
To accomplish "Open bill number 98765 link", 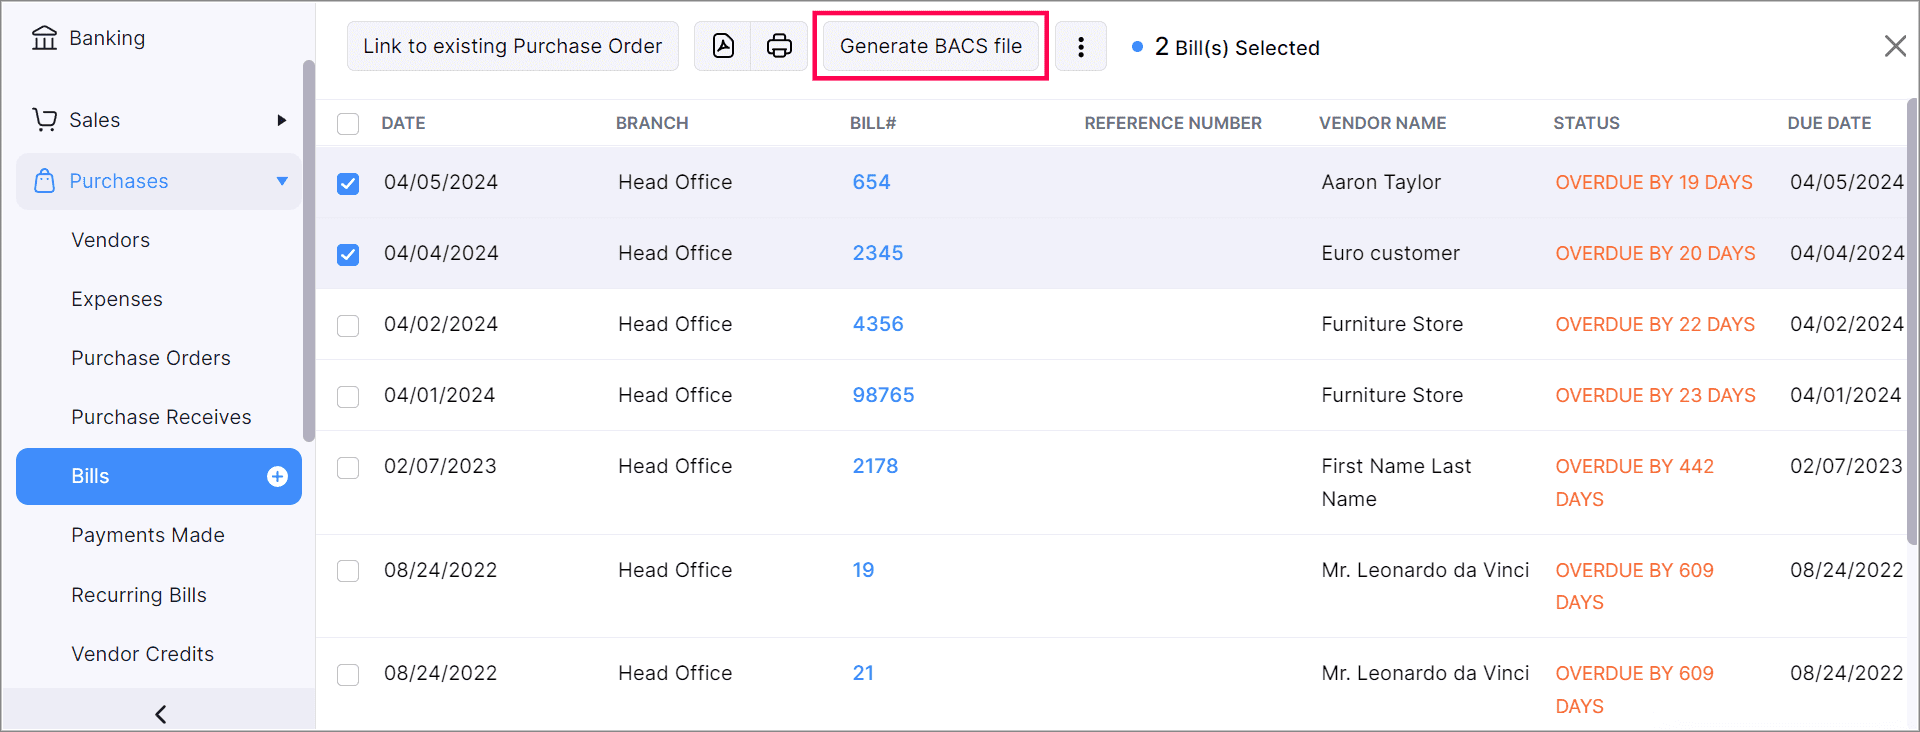I will 883,395.
